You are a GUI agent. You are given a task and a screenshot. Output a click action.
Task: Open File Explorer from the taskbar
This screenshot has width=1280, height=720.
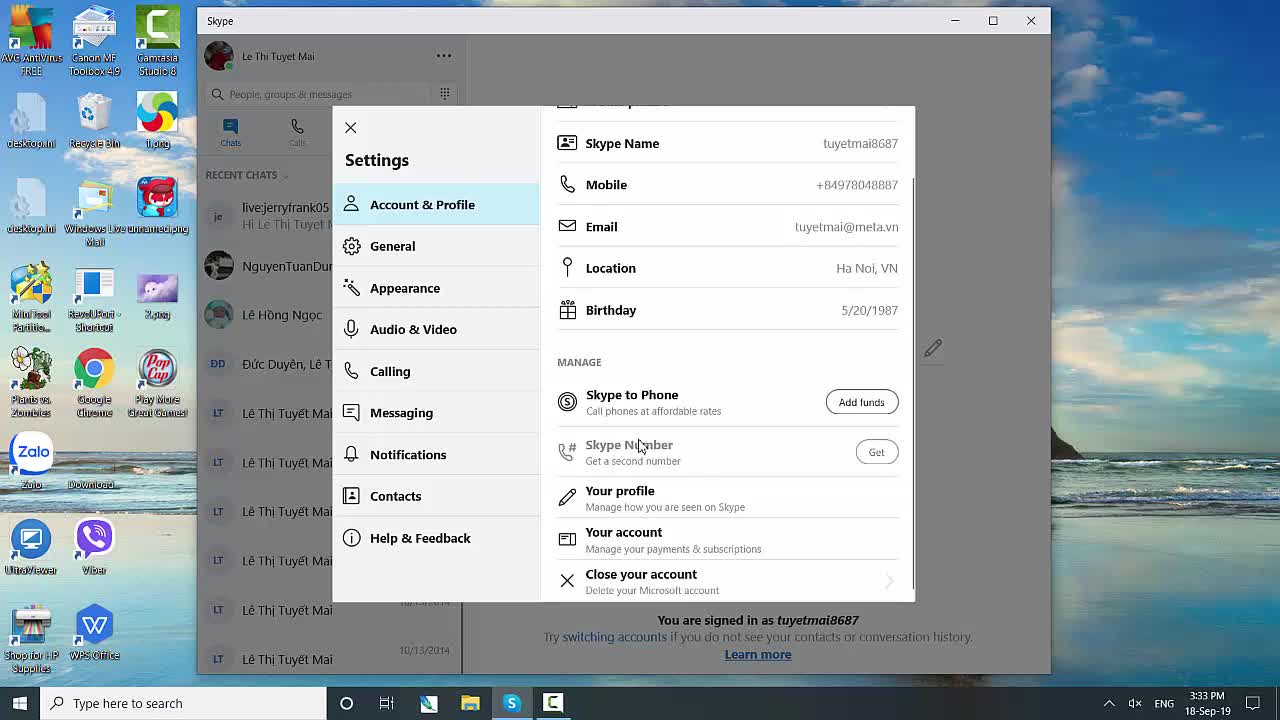(470, 703)
